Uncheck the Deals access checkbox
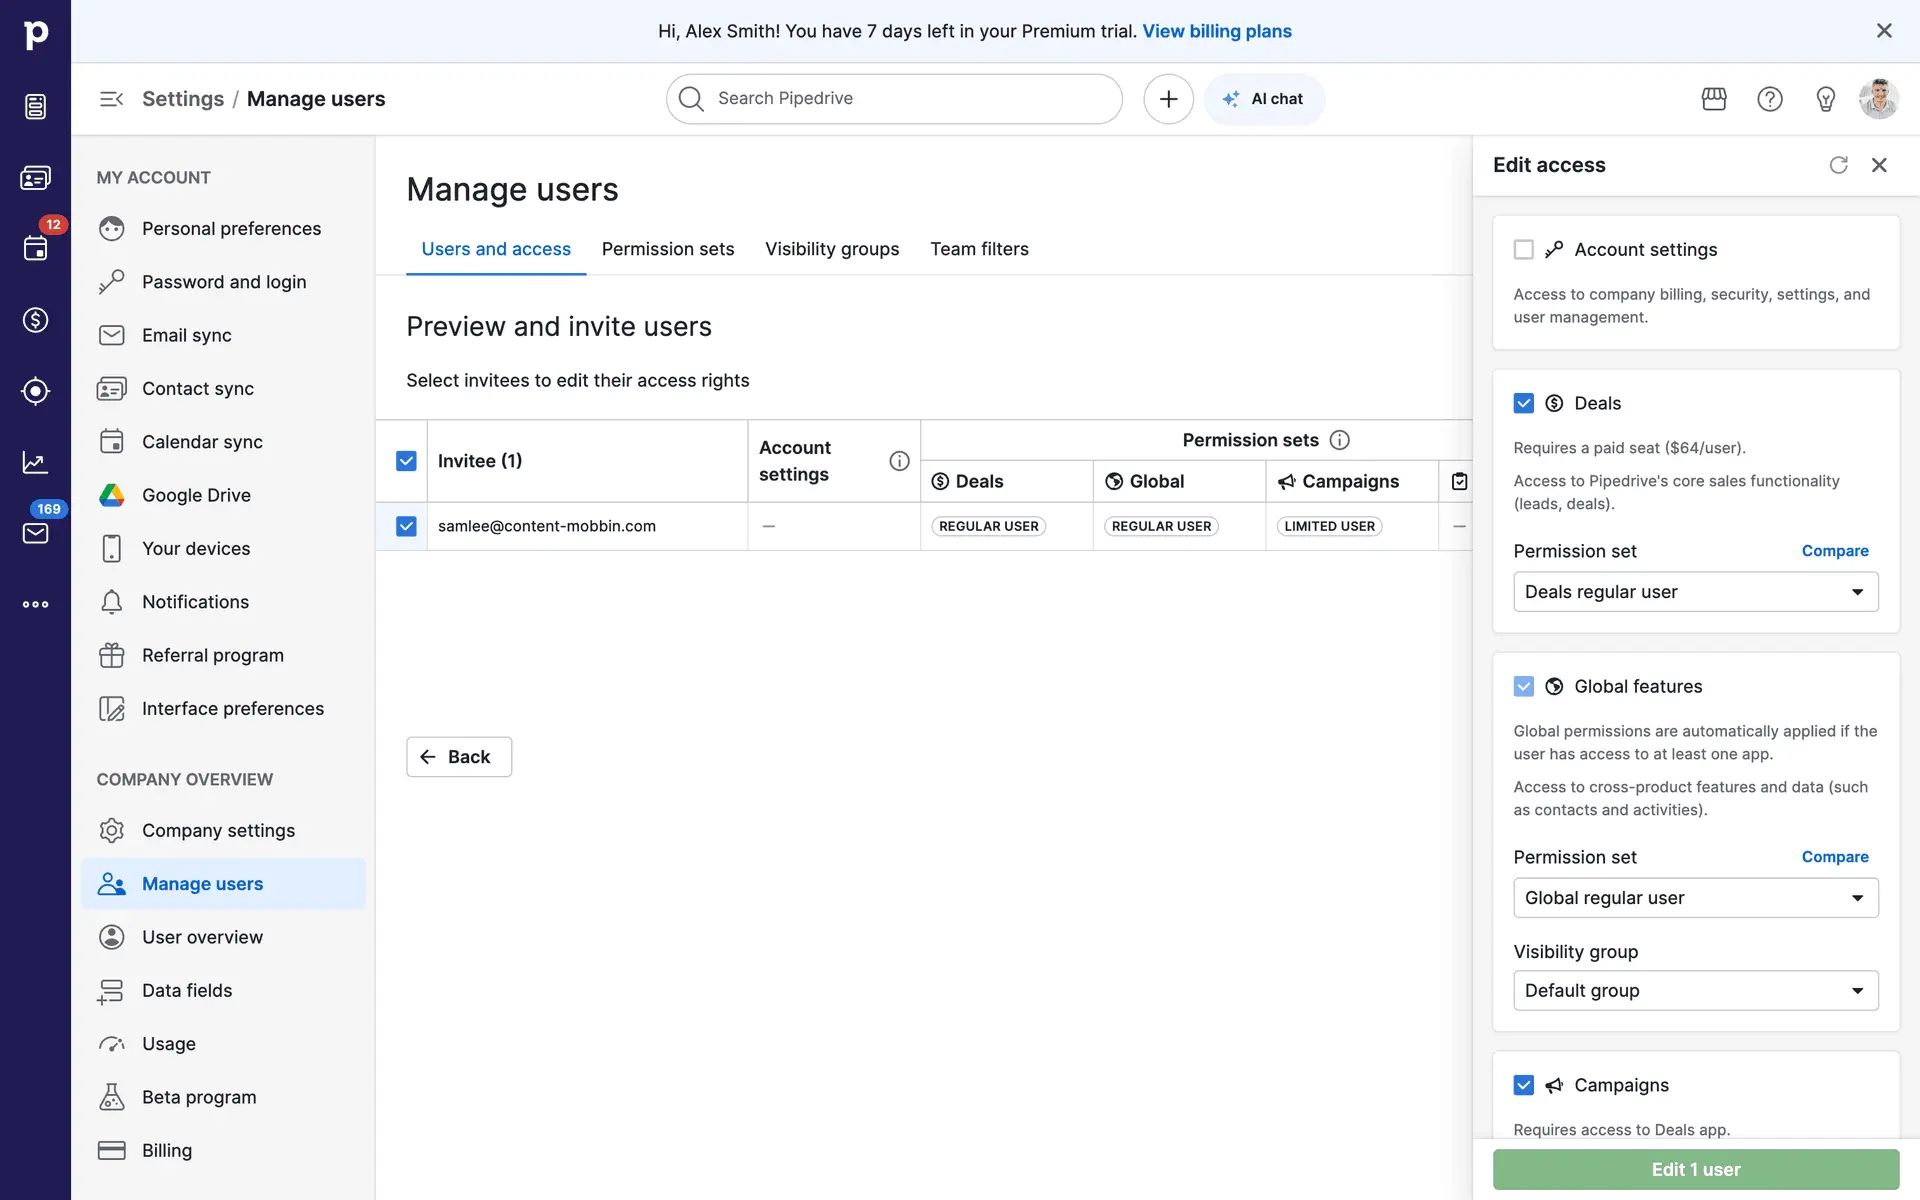This screenshot has height=1200, width=1920. [1523, 403]
